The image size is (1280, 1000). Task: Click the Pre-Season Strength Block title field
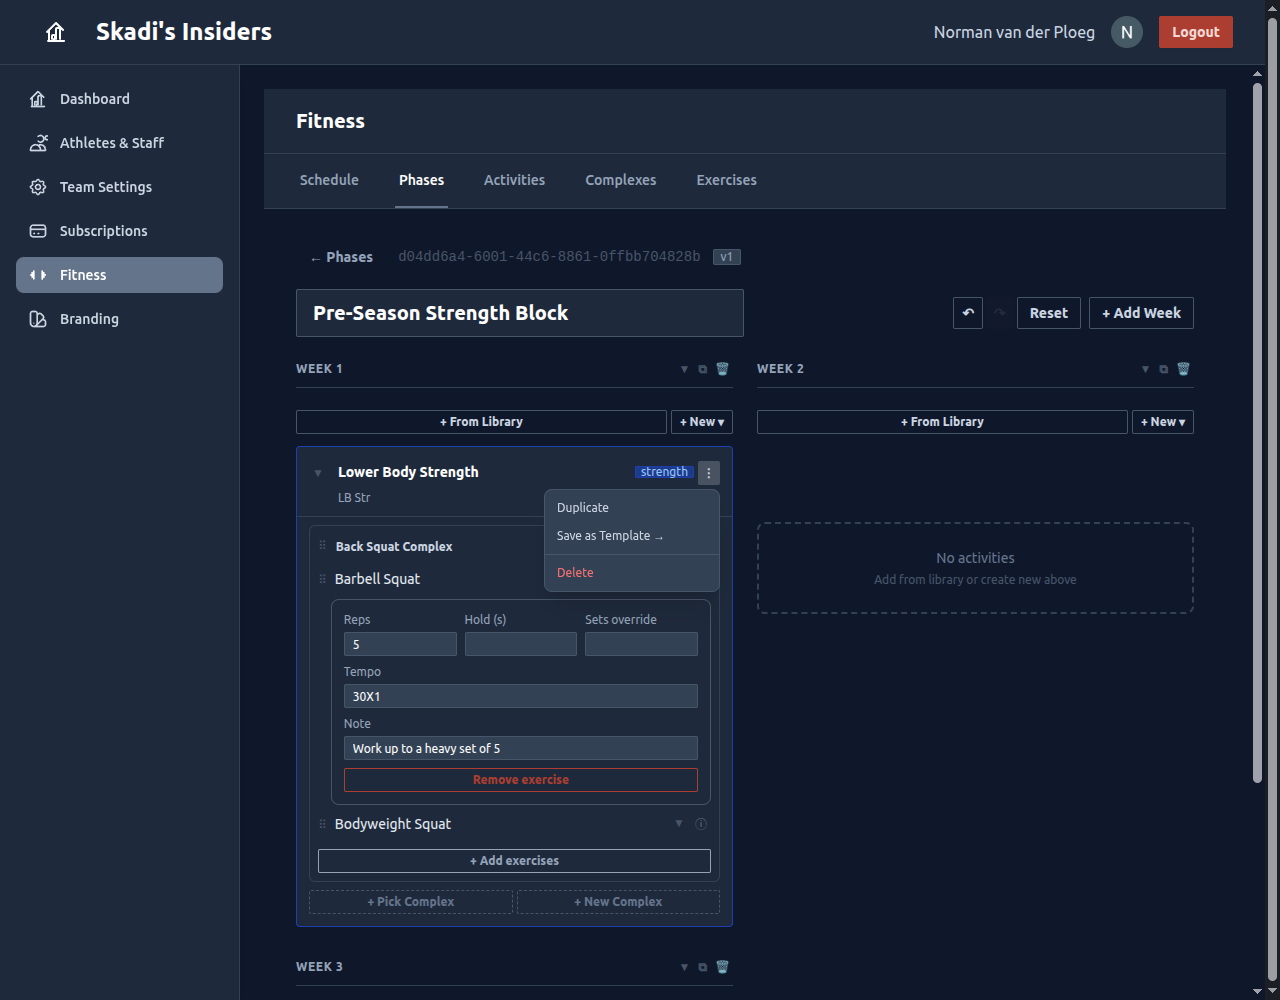coord(520,313)
